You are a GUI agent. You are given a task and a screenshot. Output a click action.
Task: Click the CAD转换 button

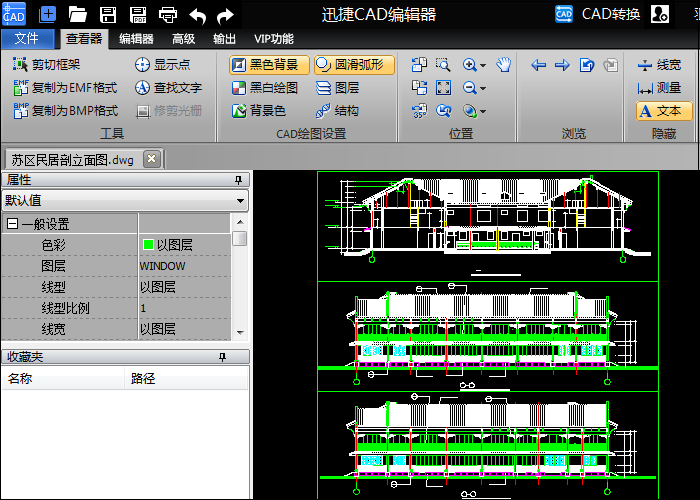(598, 14)
